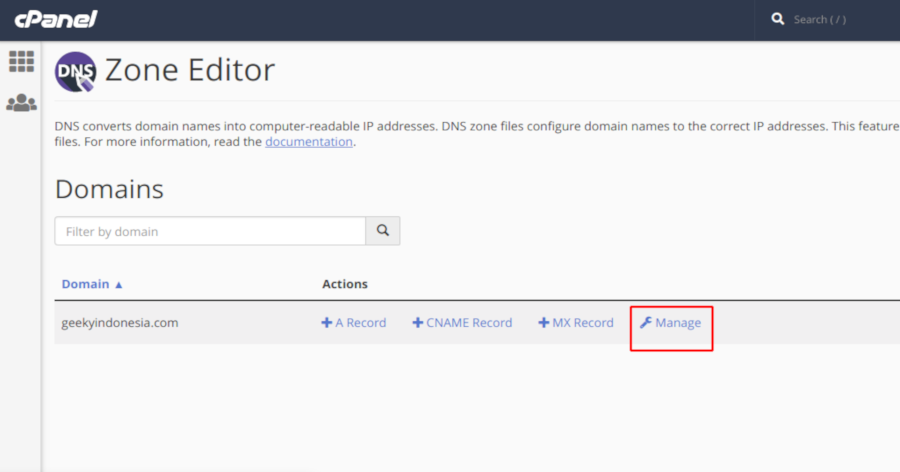Click the wrench icon beside Manage
This screenshot has height=472, width=900.
(x=646, y=323)
